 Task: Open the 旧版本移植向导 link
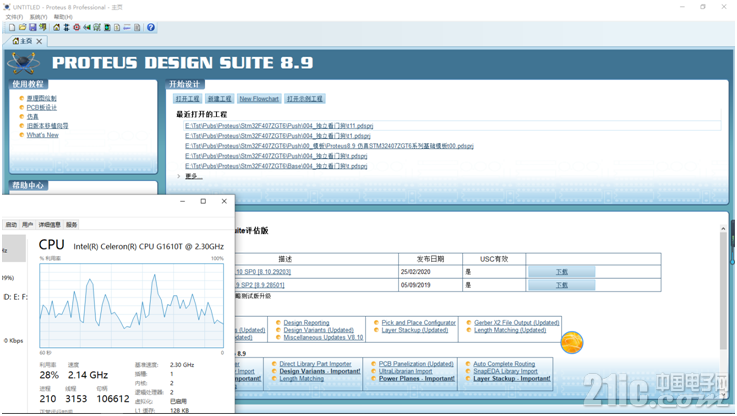point(47,126)
